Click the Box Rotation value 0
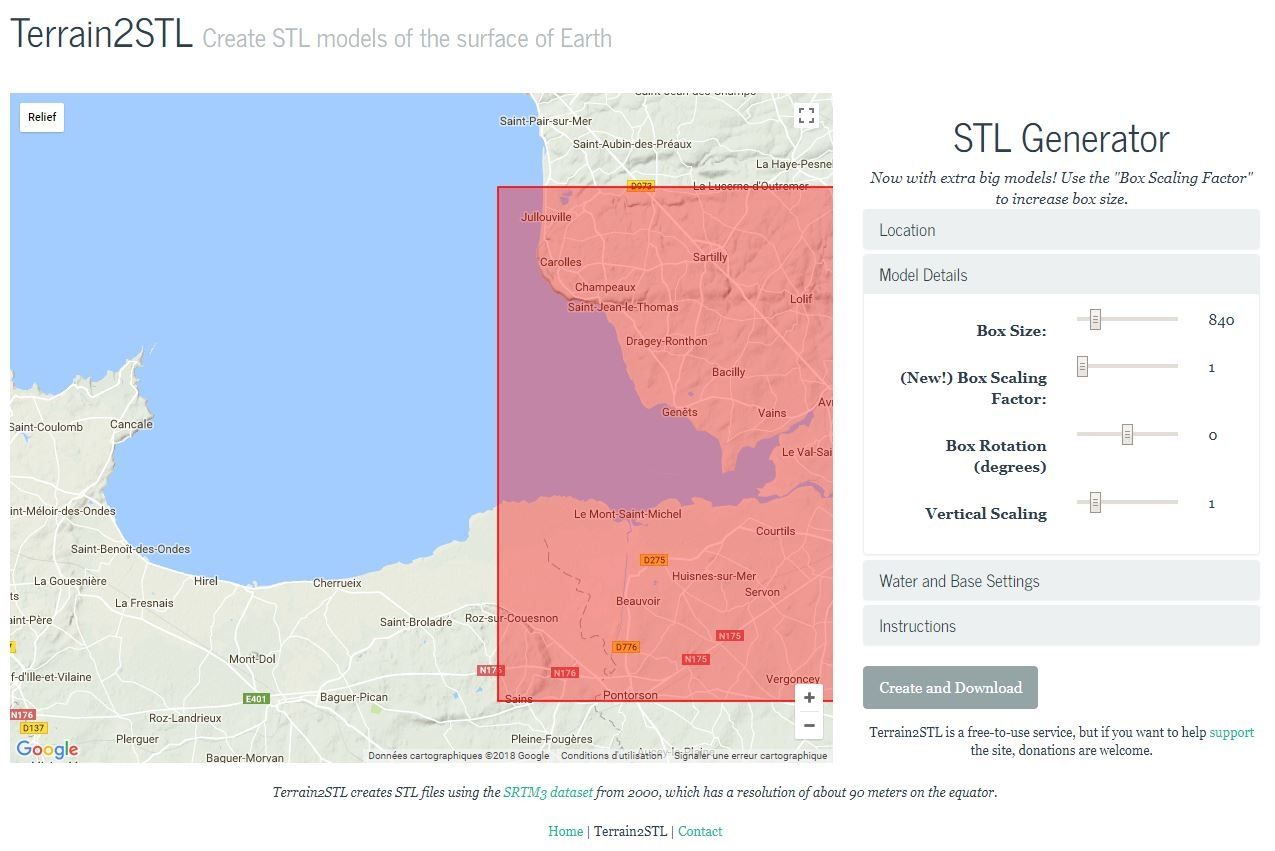 click(1213, 436)
